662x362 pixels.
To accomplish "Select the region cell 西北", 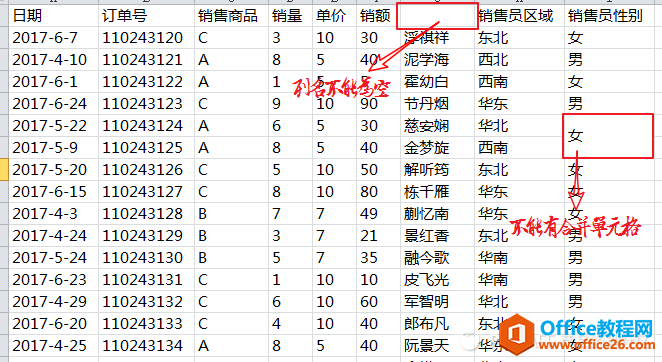I will [x=519, y=60].
